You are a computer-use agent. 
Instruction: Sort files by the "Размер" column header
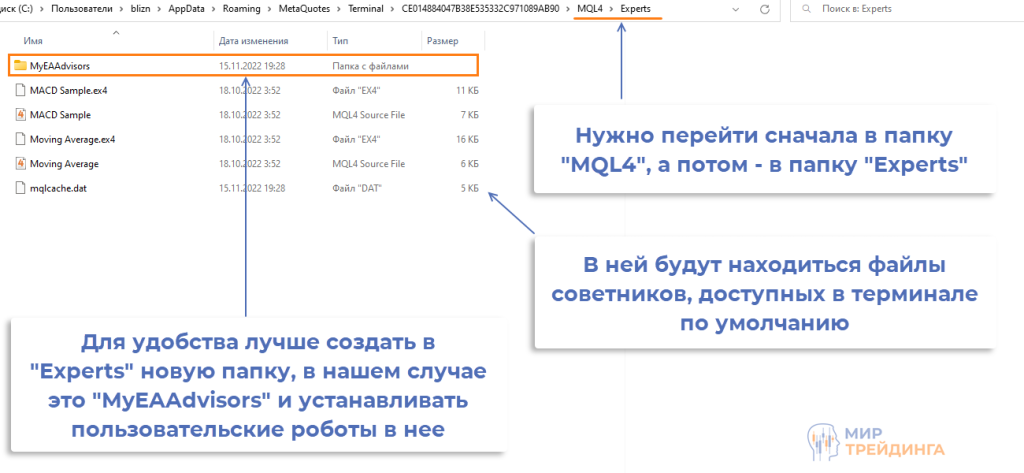point(442,41)
